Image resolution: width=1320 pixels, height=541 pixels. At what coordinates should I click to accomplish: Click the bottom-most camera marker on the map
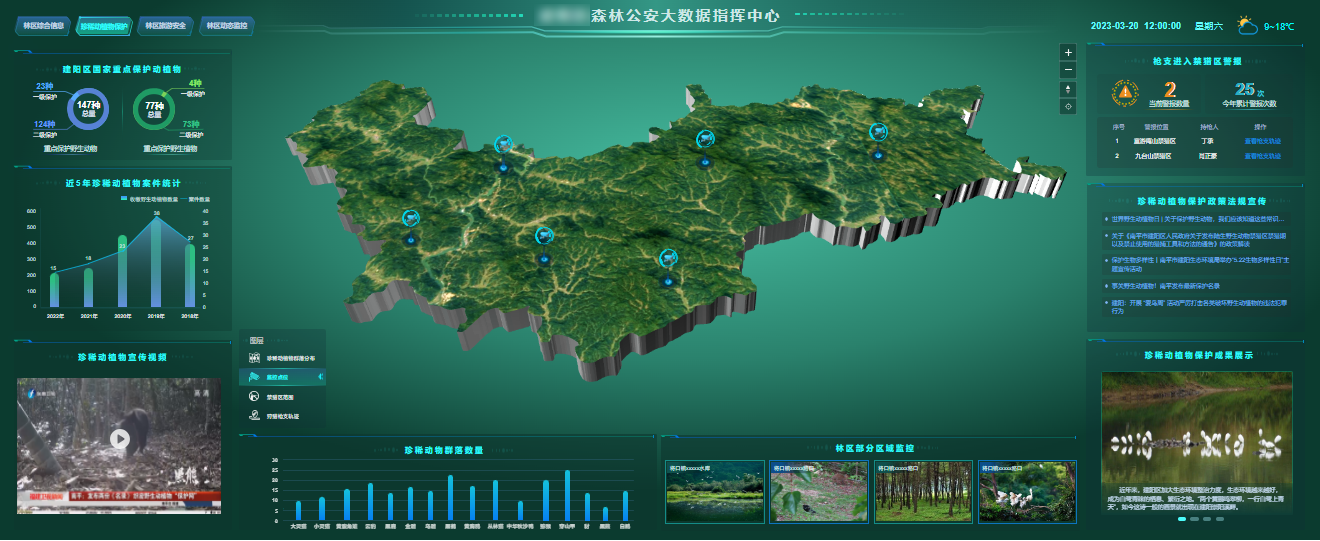[x=667, y=259]
